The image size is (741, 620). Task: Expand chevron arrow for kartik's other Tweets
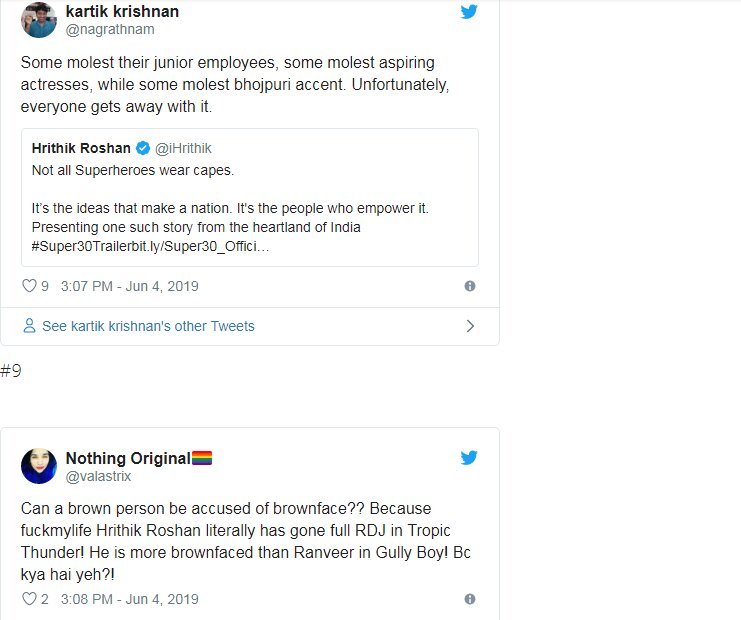tap(470, 326)
